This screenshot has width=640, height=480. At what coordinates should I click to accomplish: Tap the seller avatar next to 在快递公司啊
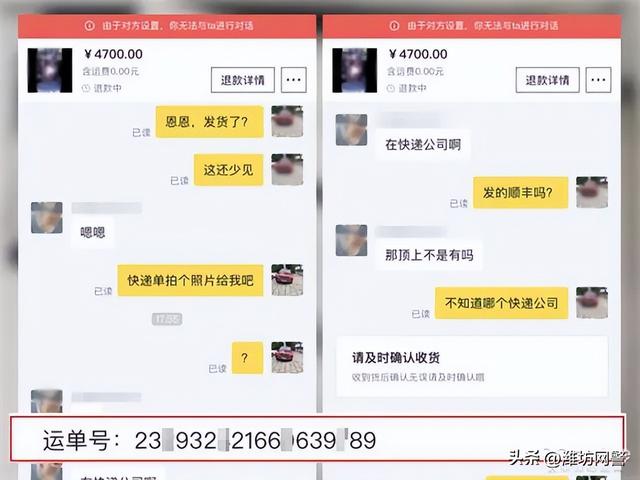351,130
